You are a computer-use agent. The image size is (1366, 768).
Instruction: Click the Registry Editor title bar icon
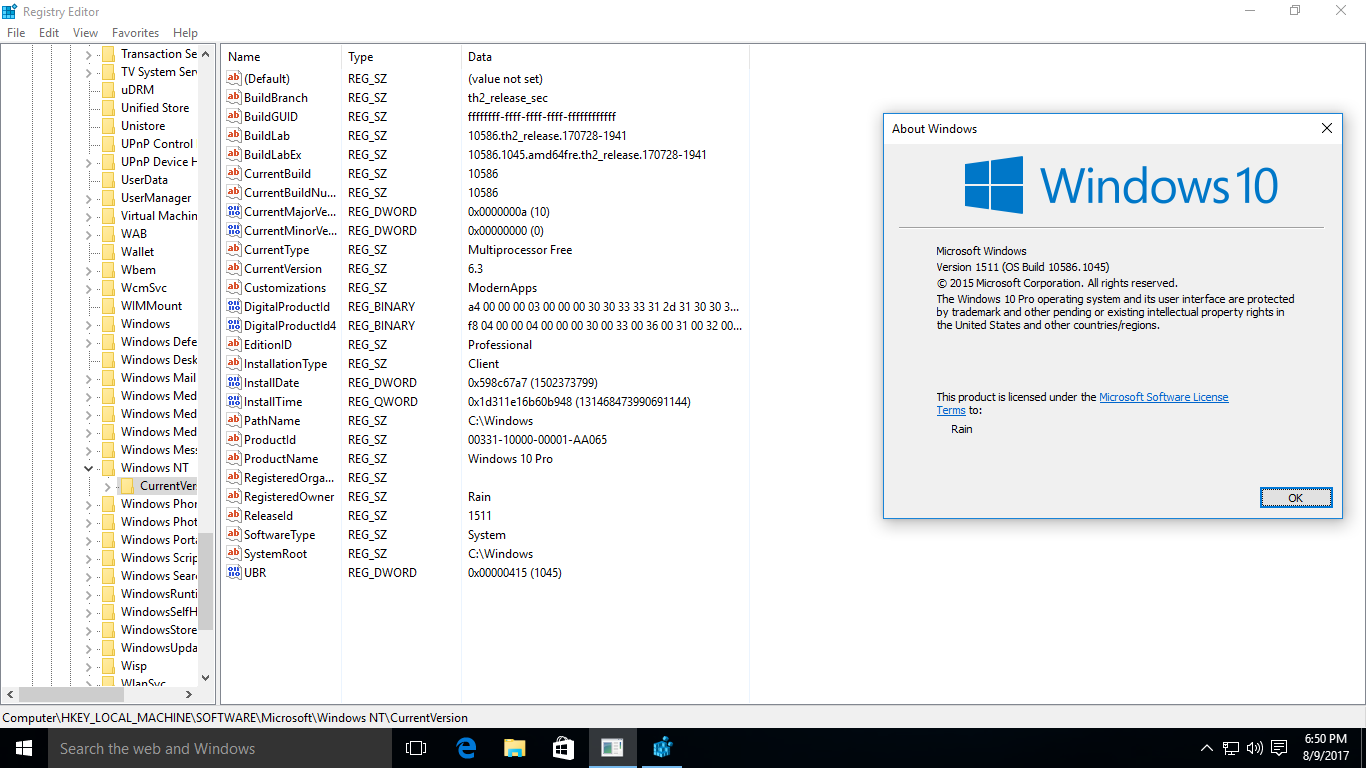9,10
